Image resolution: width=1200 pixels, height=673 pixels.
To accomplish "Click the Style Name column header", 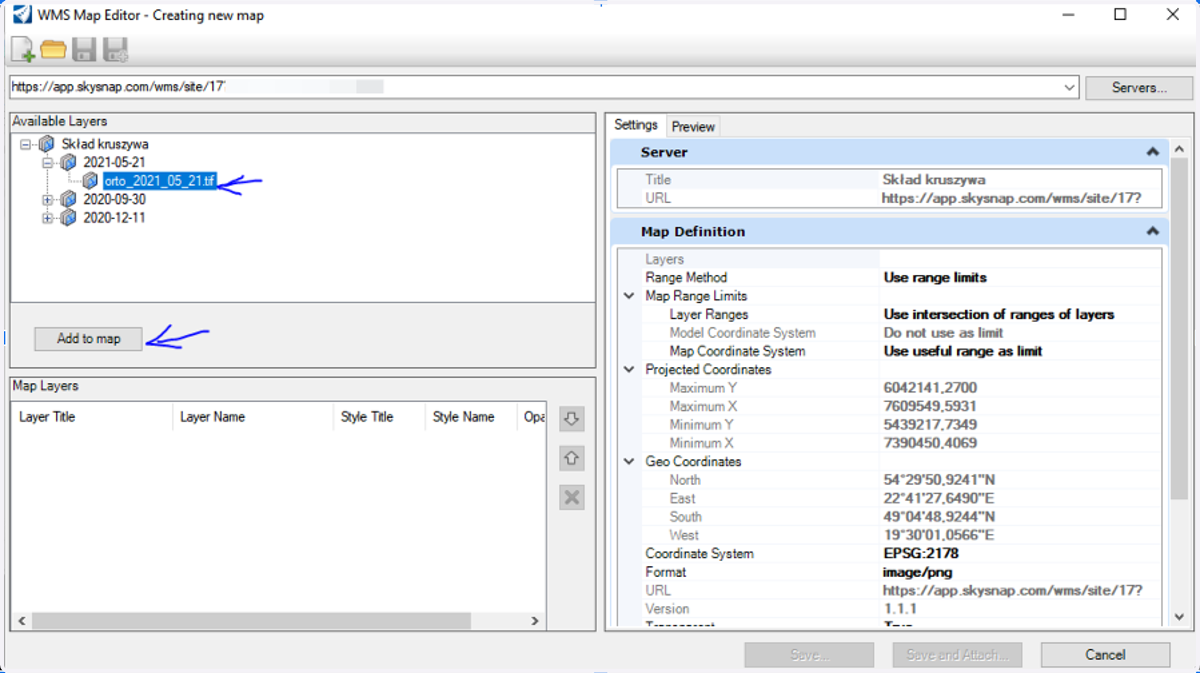I will click(x=472, y=417).
